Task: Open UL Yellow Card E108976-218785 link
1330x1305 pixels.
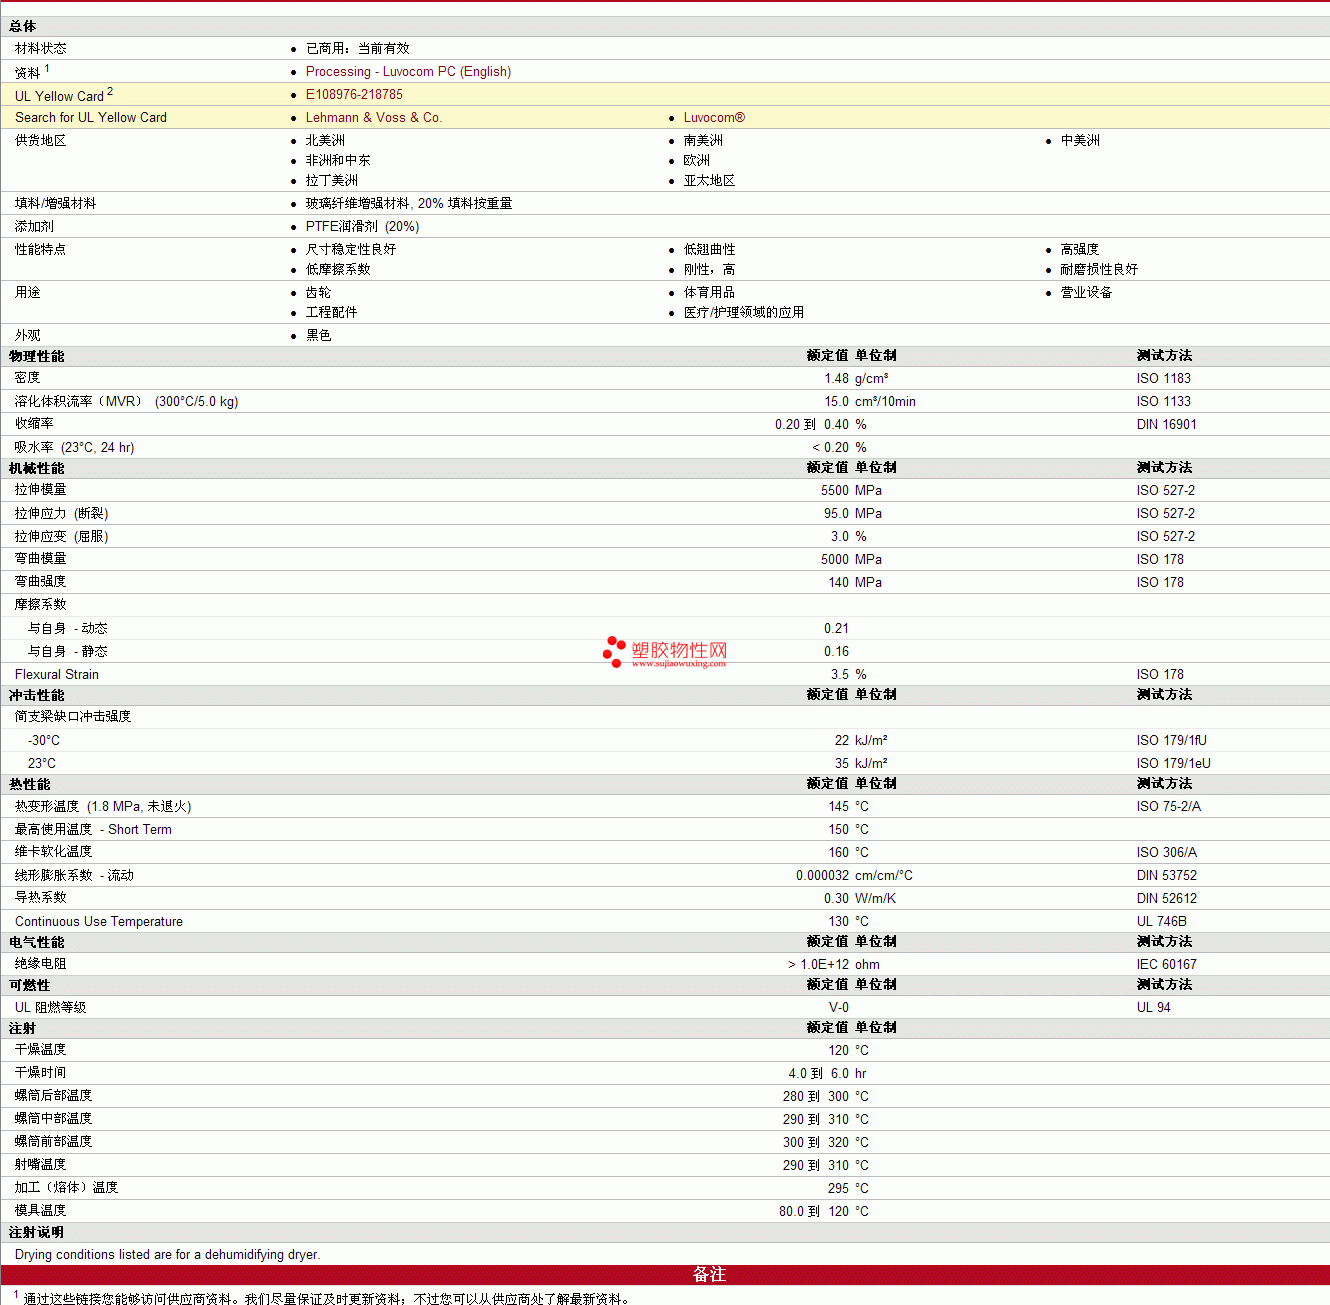Action: 354,95
